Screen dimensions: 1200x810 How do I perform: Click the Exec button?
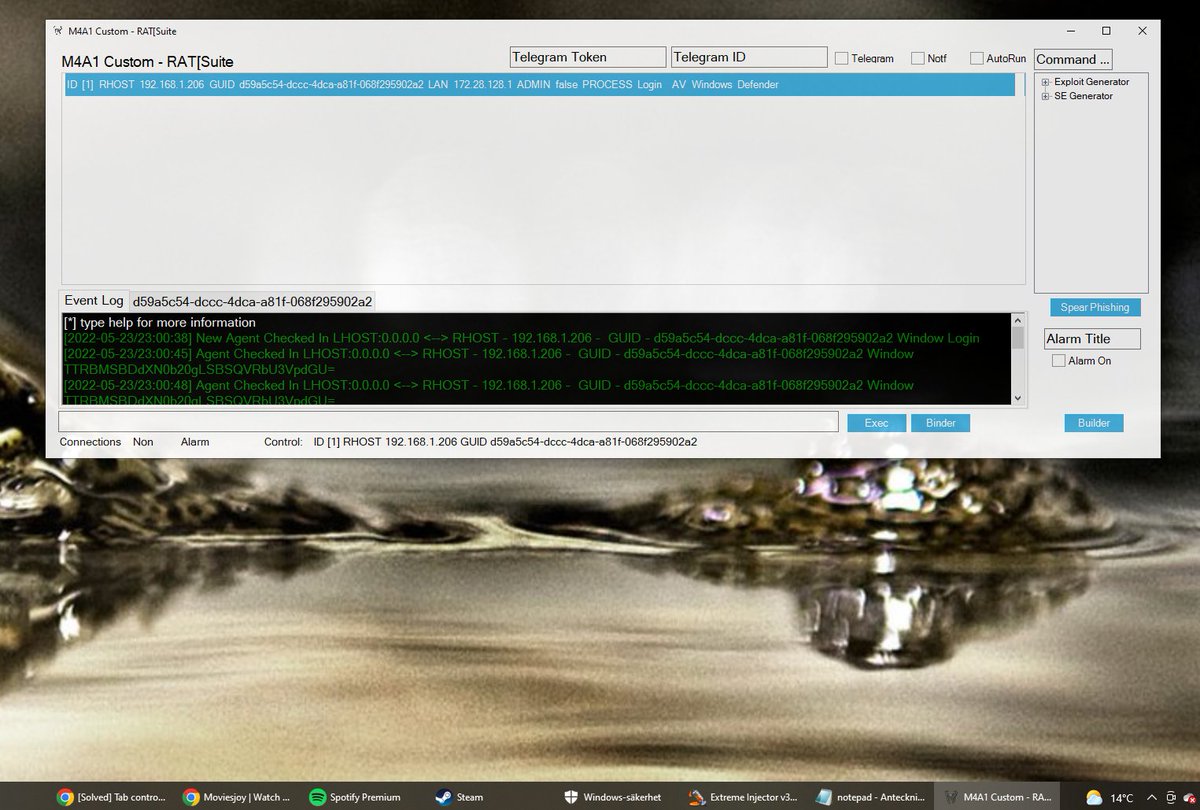[876, 423]
